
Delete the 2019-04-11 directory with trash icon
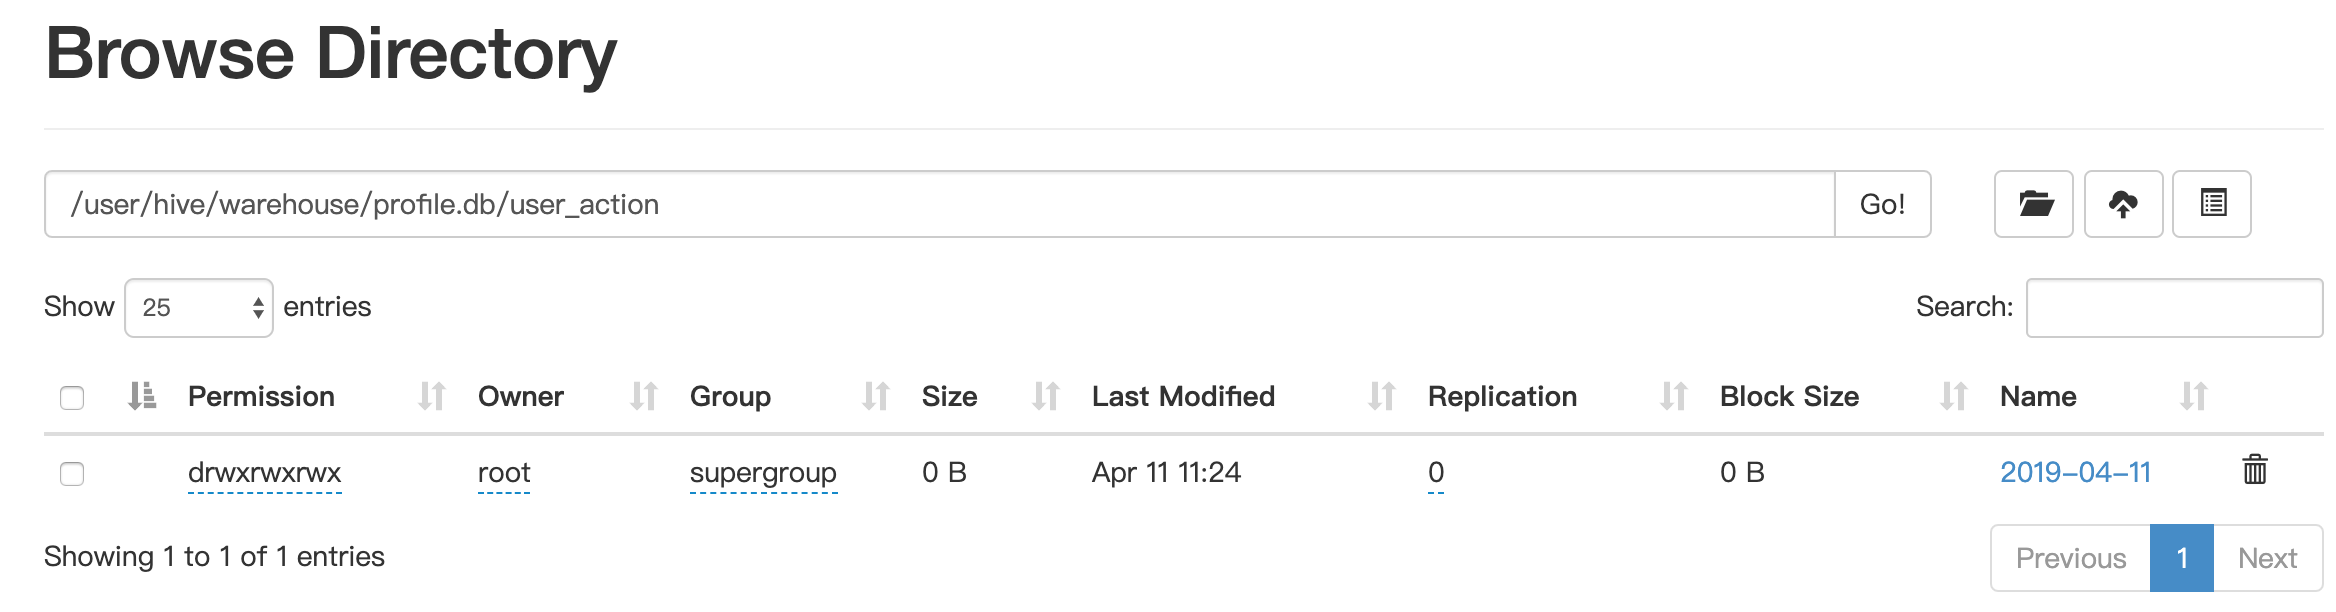[2254, 470]
